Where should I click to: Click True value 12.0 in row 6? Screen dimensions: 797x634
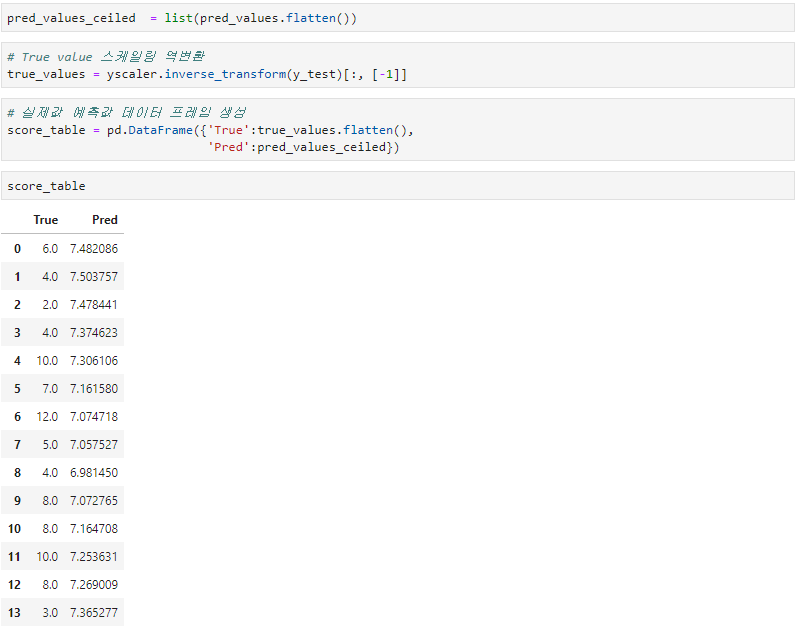tap(47, 416)
